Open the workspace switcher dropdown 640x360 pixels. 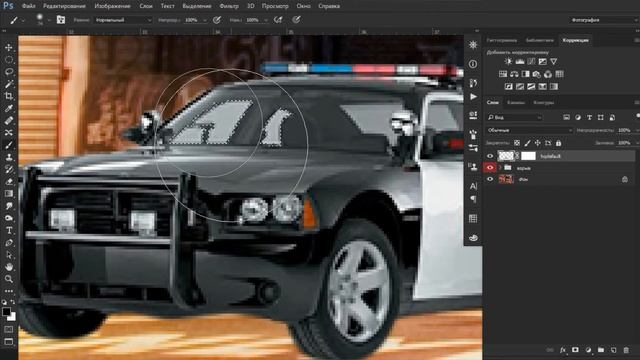pyautogui.click(x=603, y=20)
